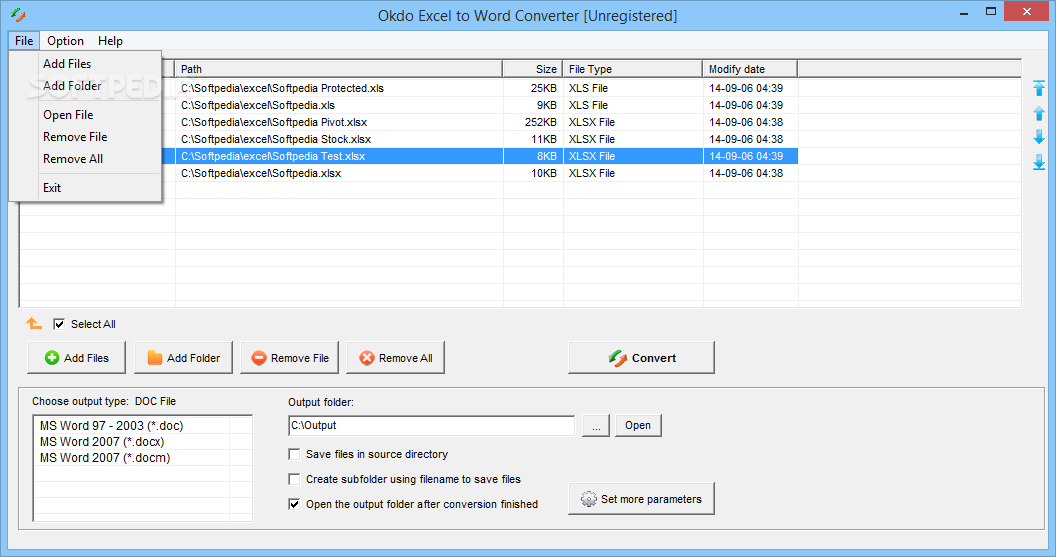Choose Add Files from the File menu
The image size is (1056, 557).
(x=86, y=63)
